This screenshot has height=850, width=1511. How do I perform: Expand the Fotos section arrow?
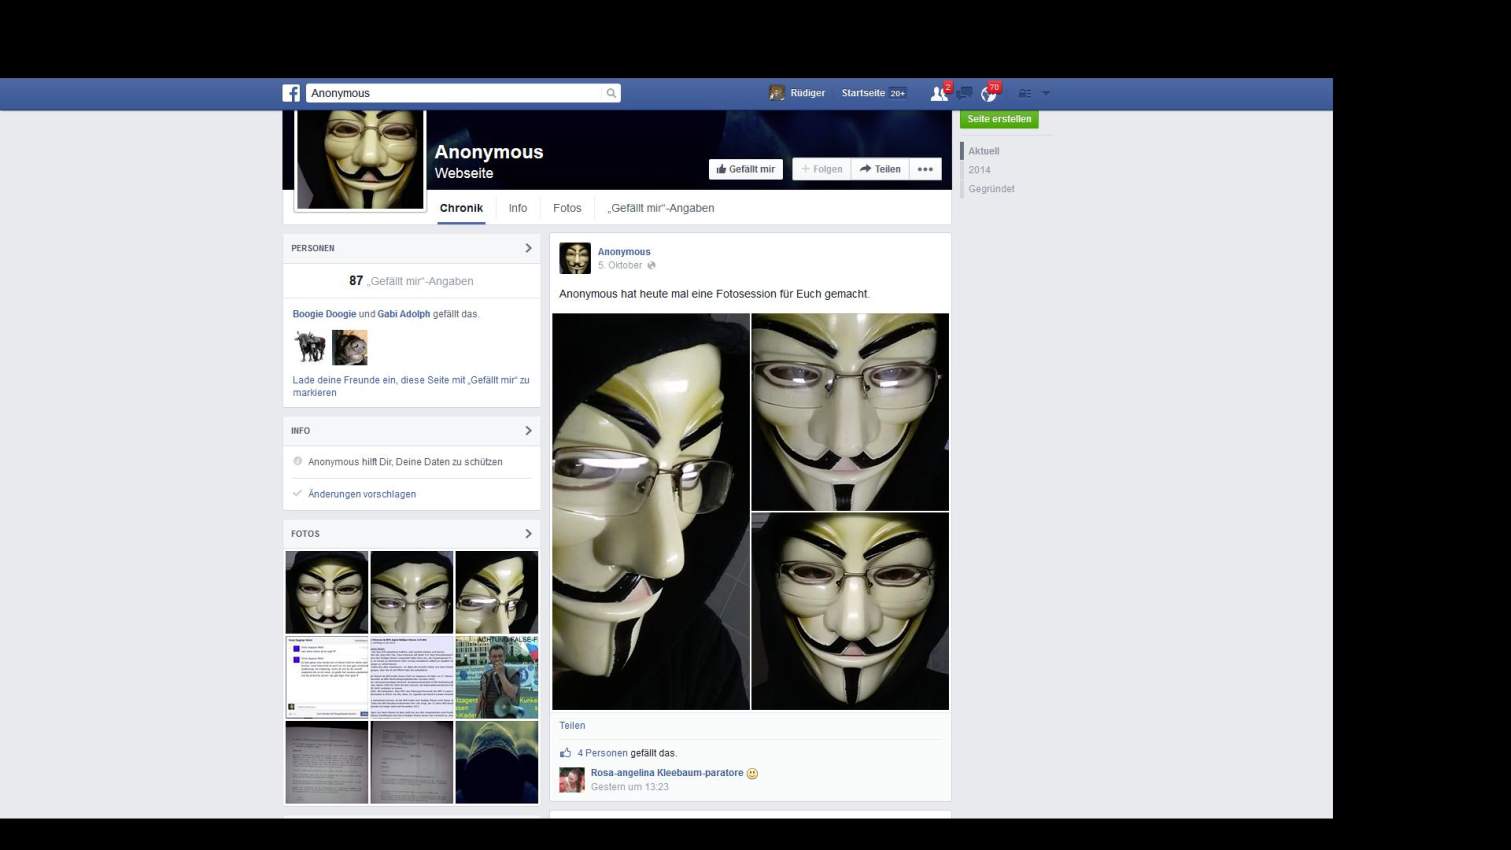(528, 534)
